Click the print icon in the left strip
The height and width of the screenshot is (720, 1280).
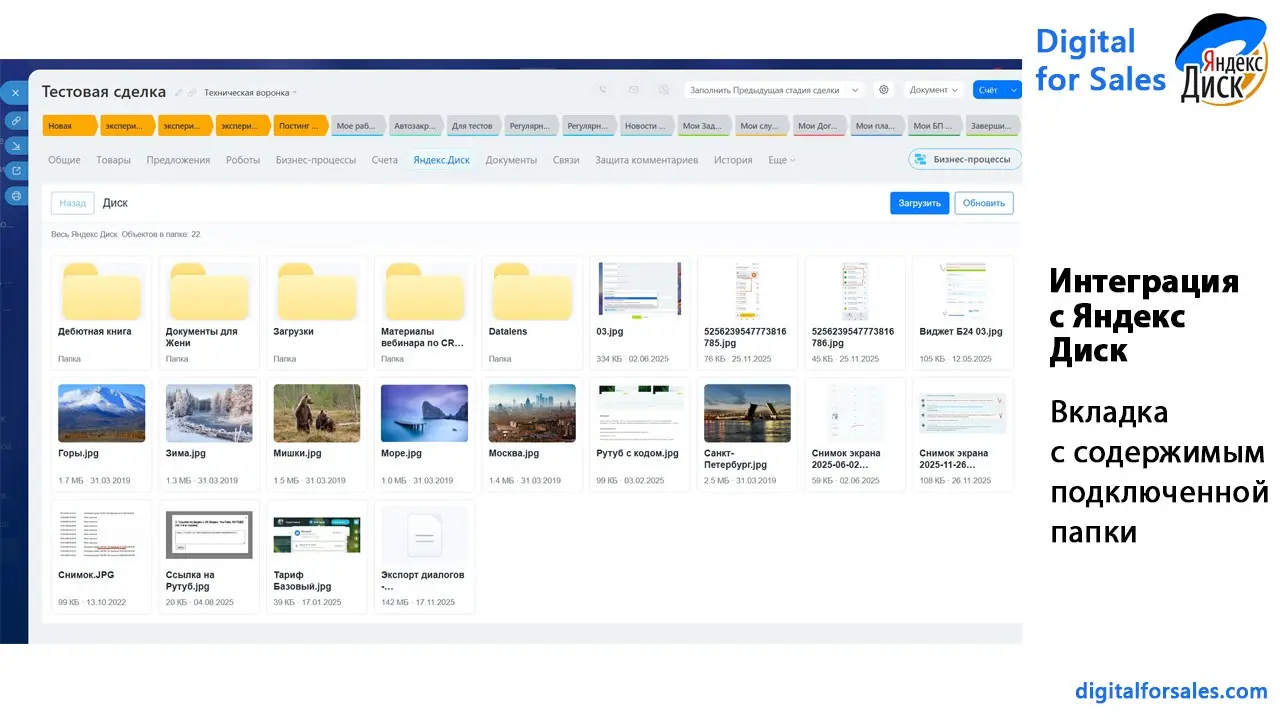tap(15, 196)
